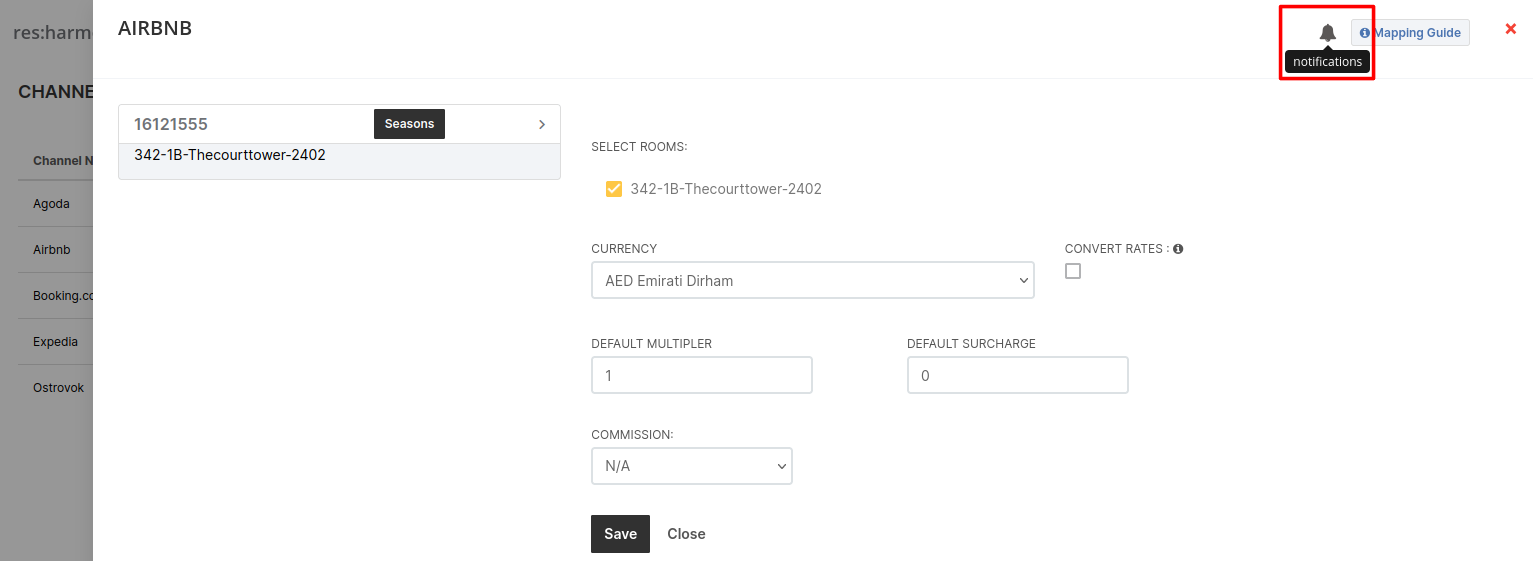Save the Airbnb mapping settings
The width and height of the screenshot is (1533, 561).
620,534
